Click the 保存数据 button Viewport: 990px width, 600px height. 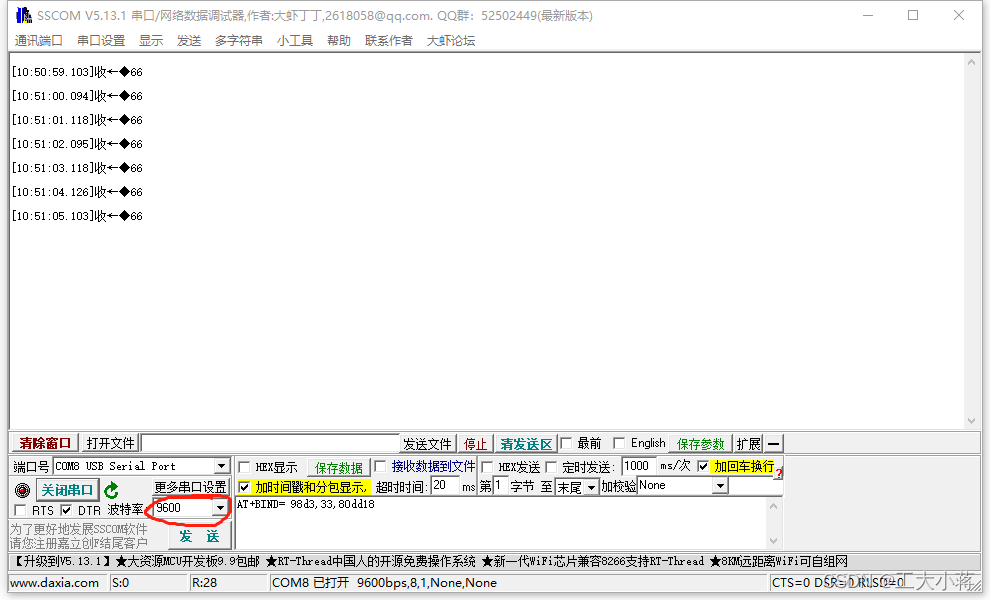(339, 468)
